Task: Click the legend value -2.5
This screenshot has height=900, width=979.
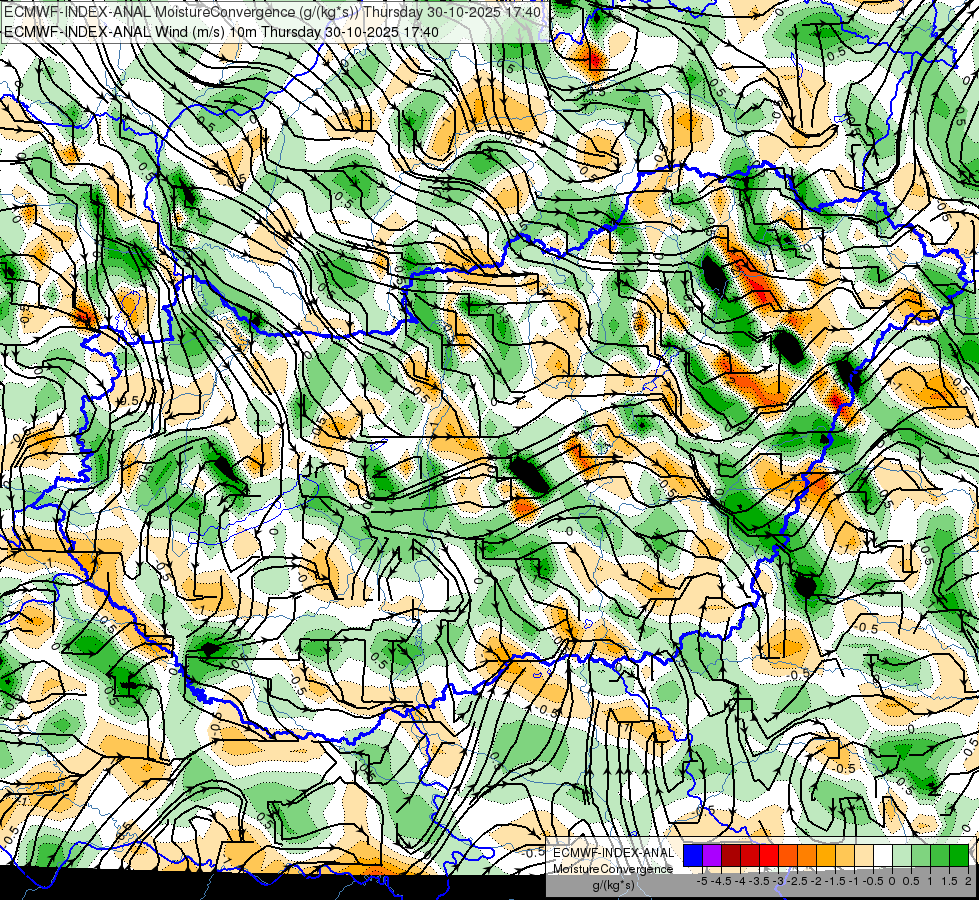Action: [797, 881]
